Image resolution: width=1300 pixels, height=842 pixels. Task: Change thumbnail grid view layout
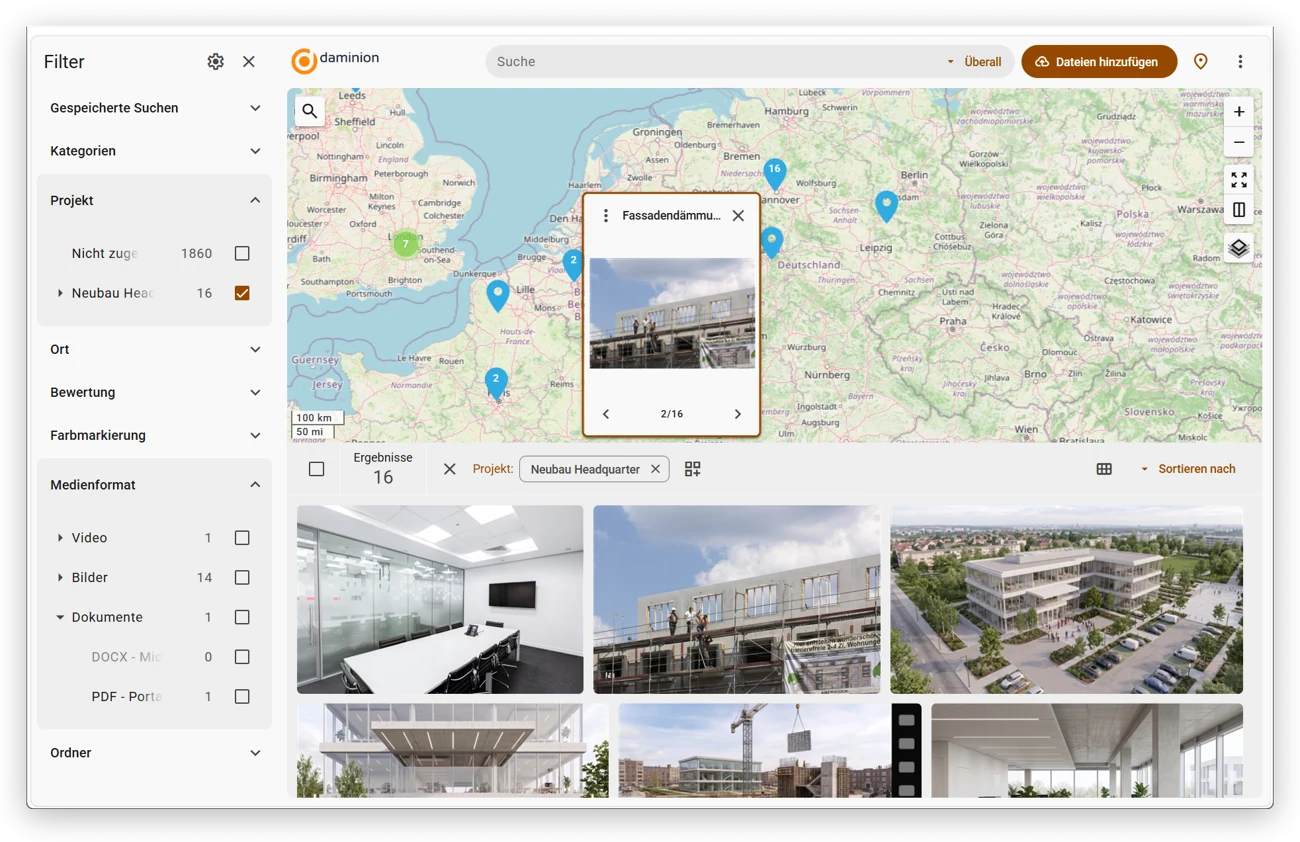pyautogui.click(x=1104, y=469)
